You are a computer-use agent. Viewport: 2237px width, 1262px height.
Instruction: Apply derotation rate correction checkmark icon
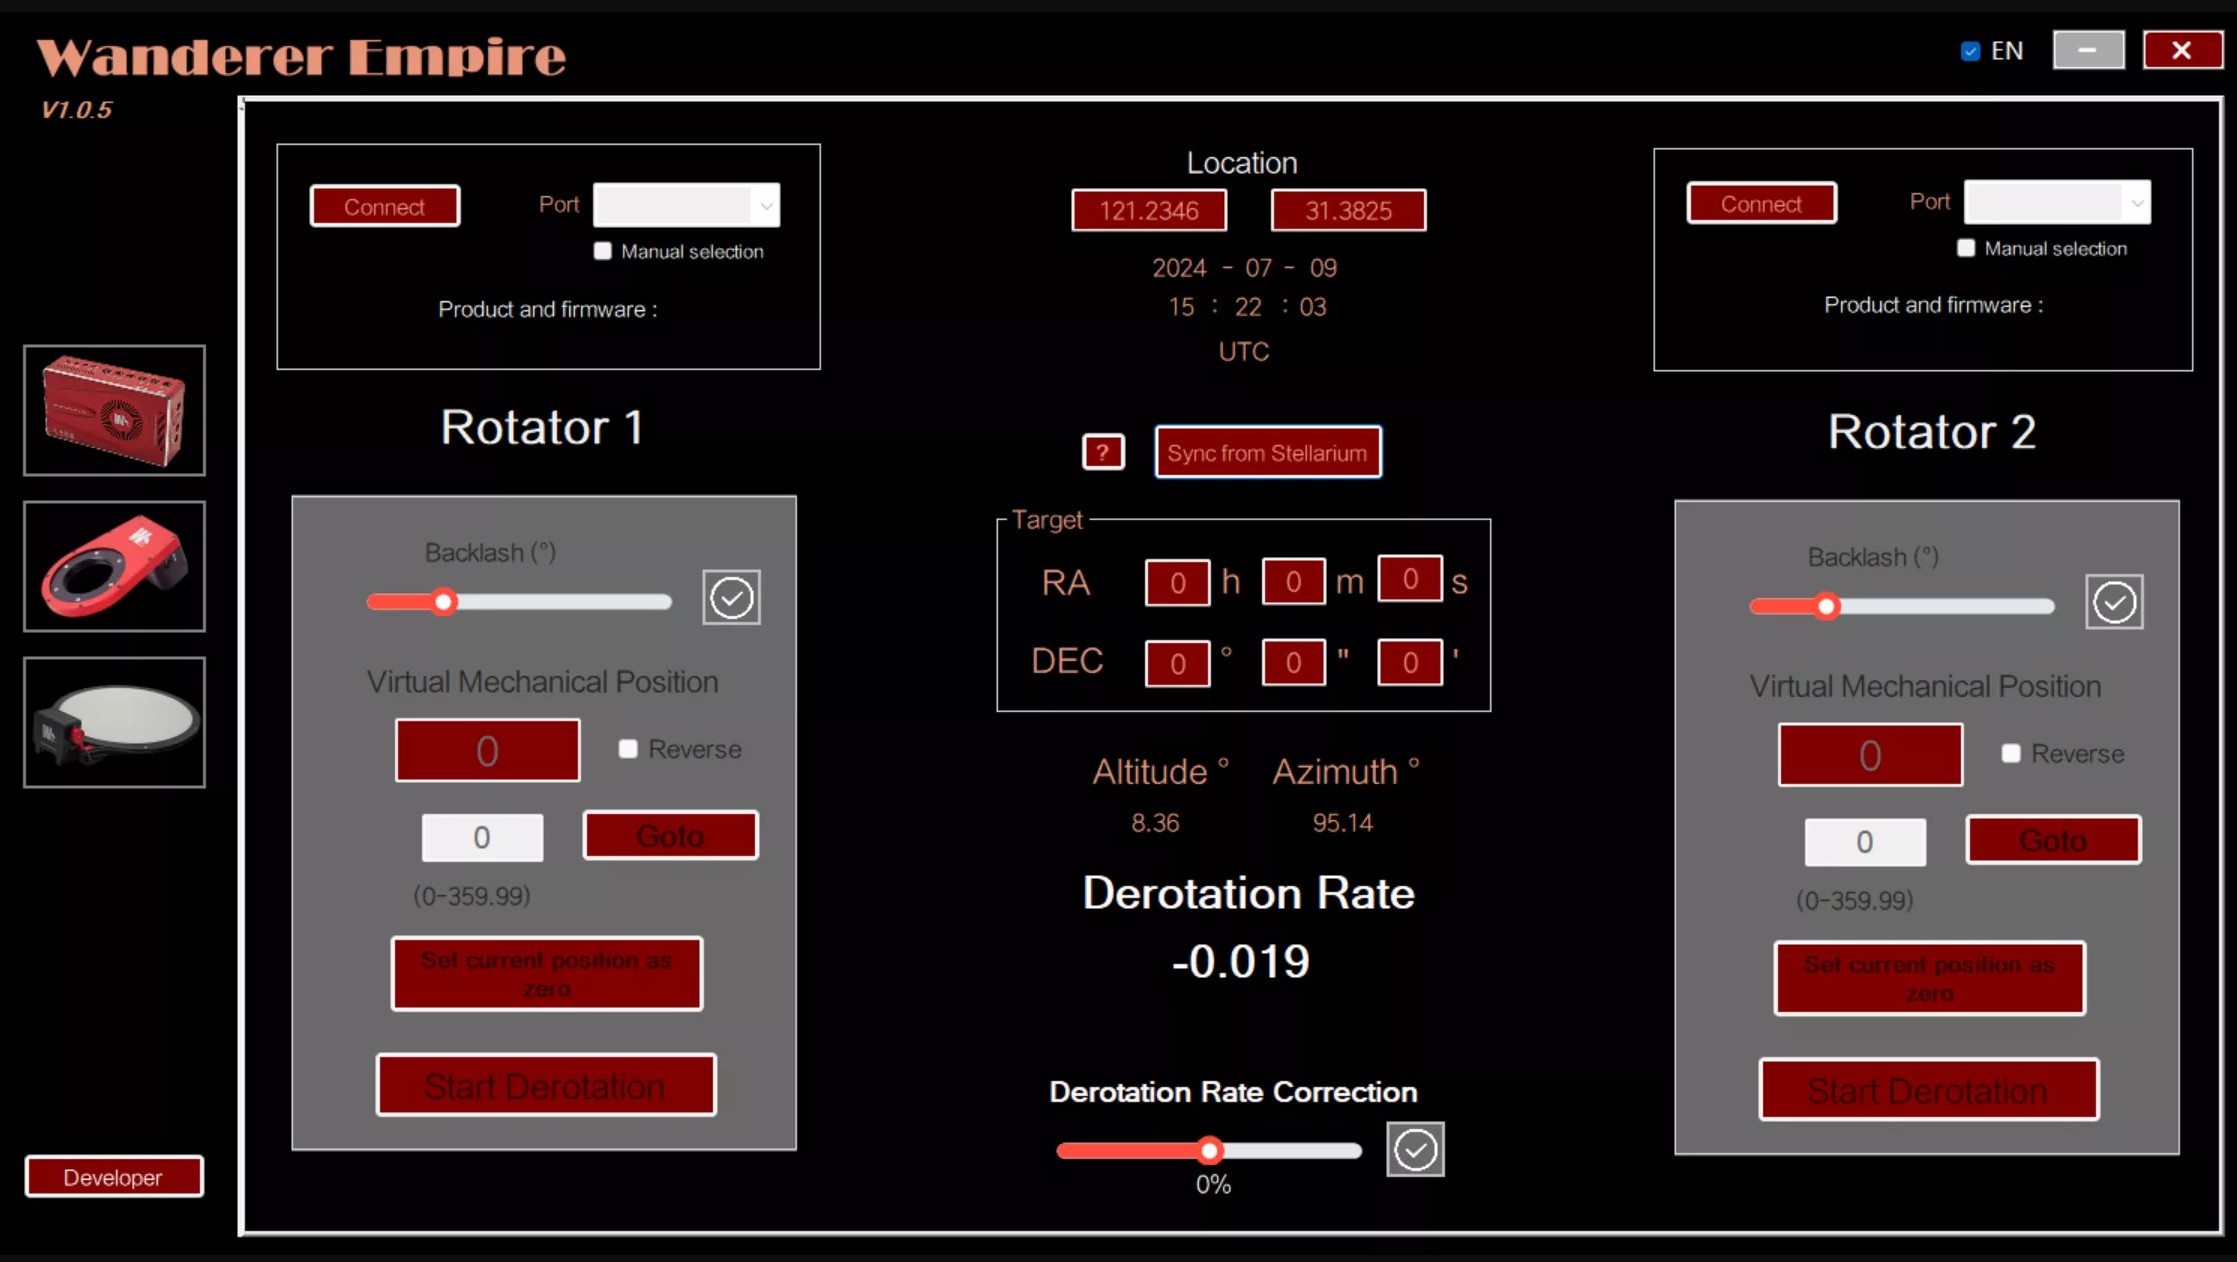[1414, 1150]
